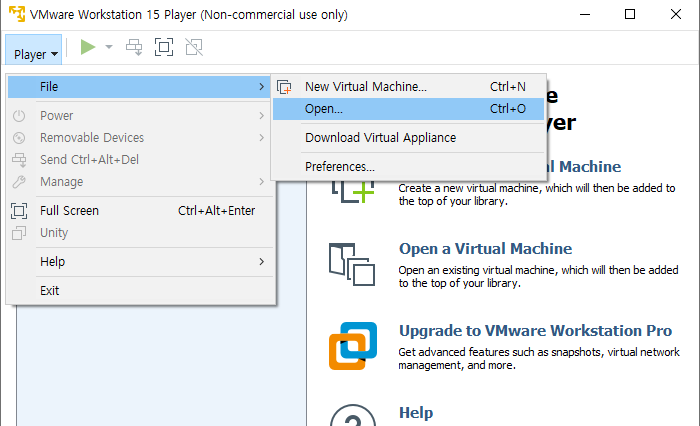Click the Unity mode toolbar icon

[x=194, y=47]
